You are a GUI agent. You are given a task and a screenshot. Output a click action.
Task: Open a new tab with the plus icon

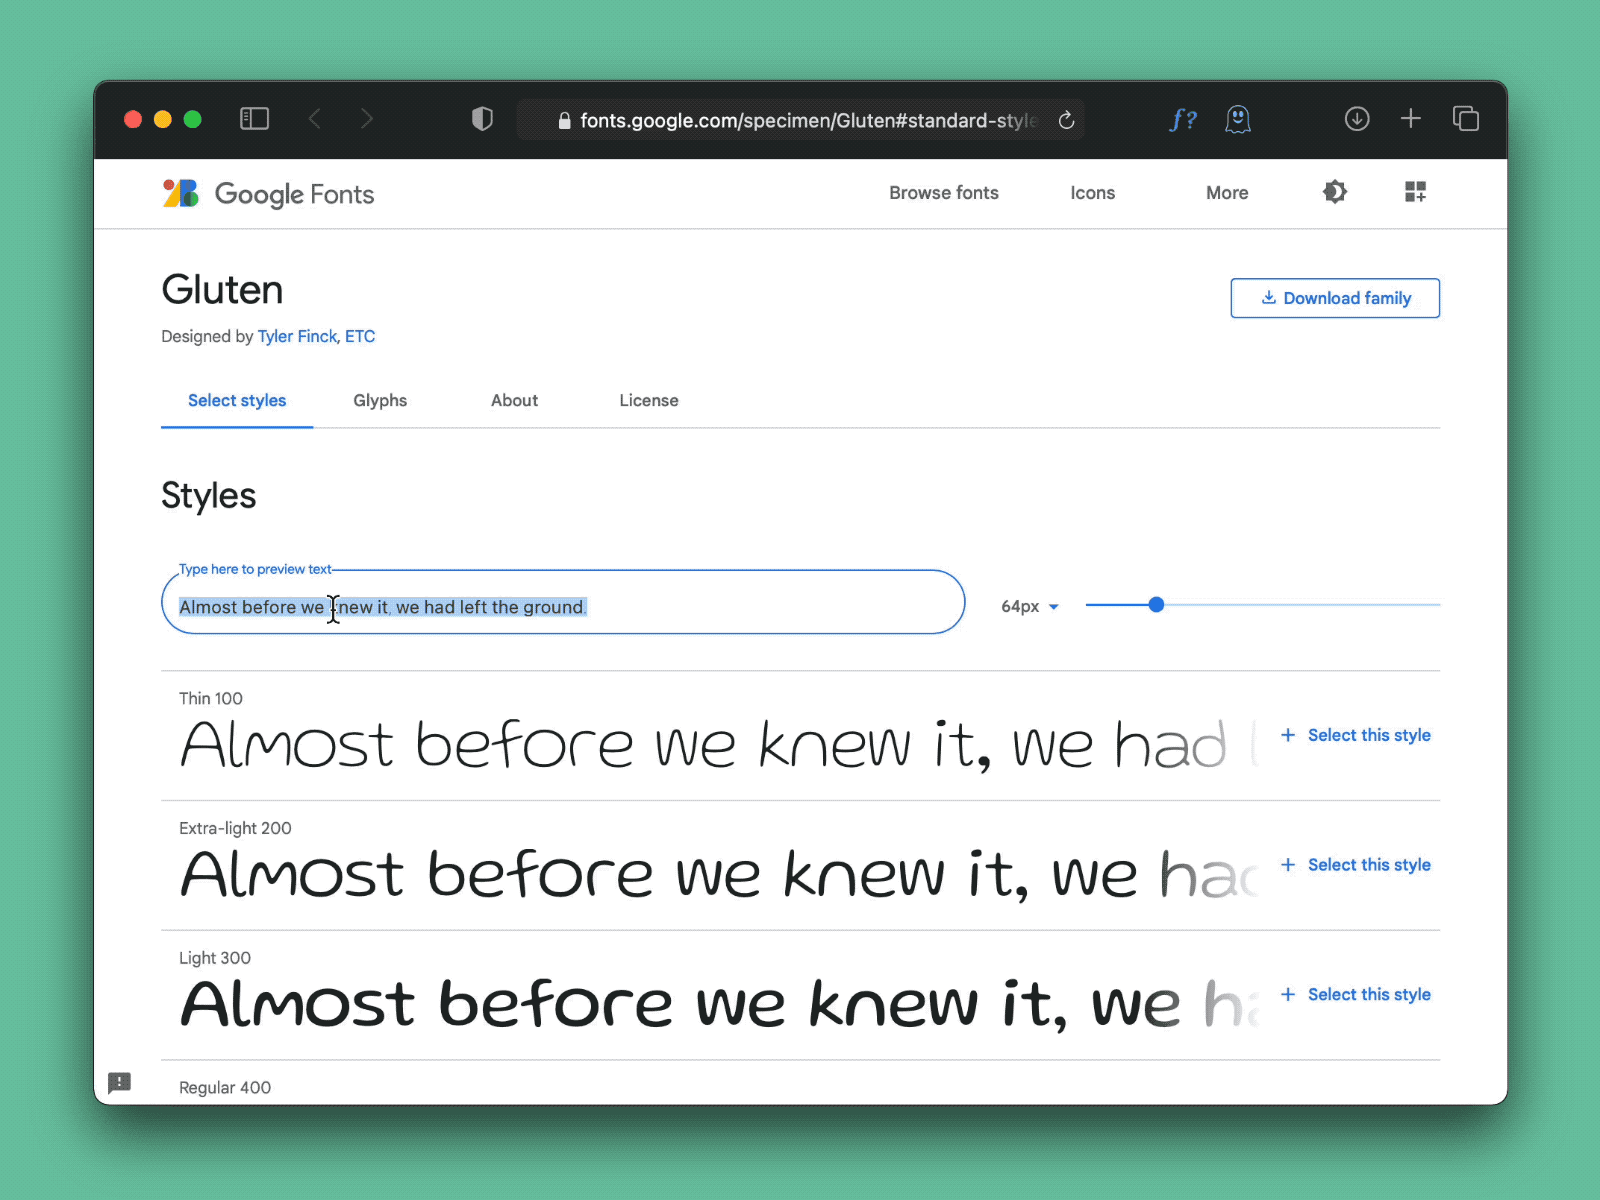tap(1411, 119)
